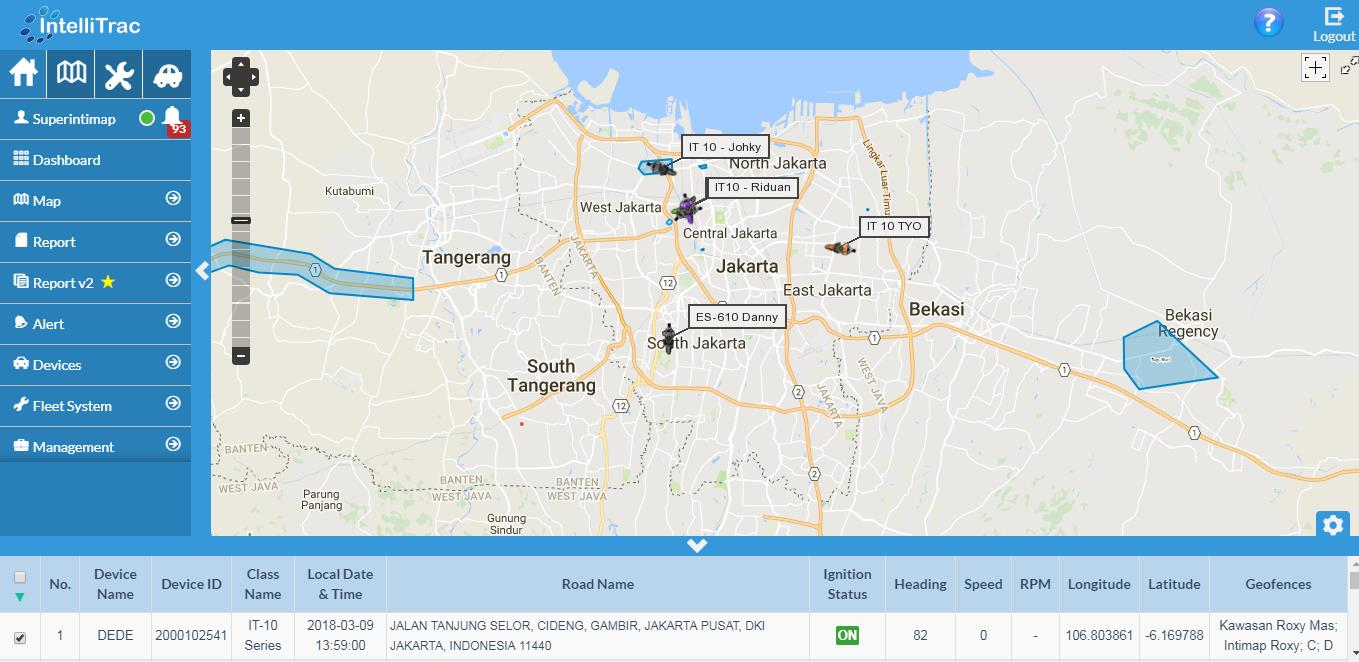Click the green online status indicator

coord(147,119)
